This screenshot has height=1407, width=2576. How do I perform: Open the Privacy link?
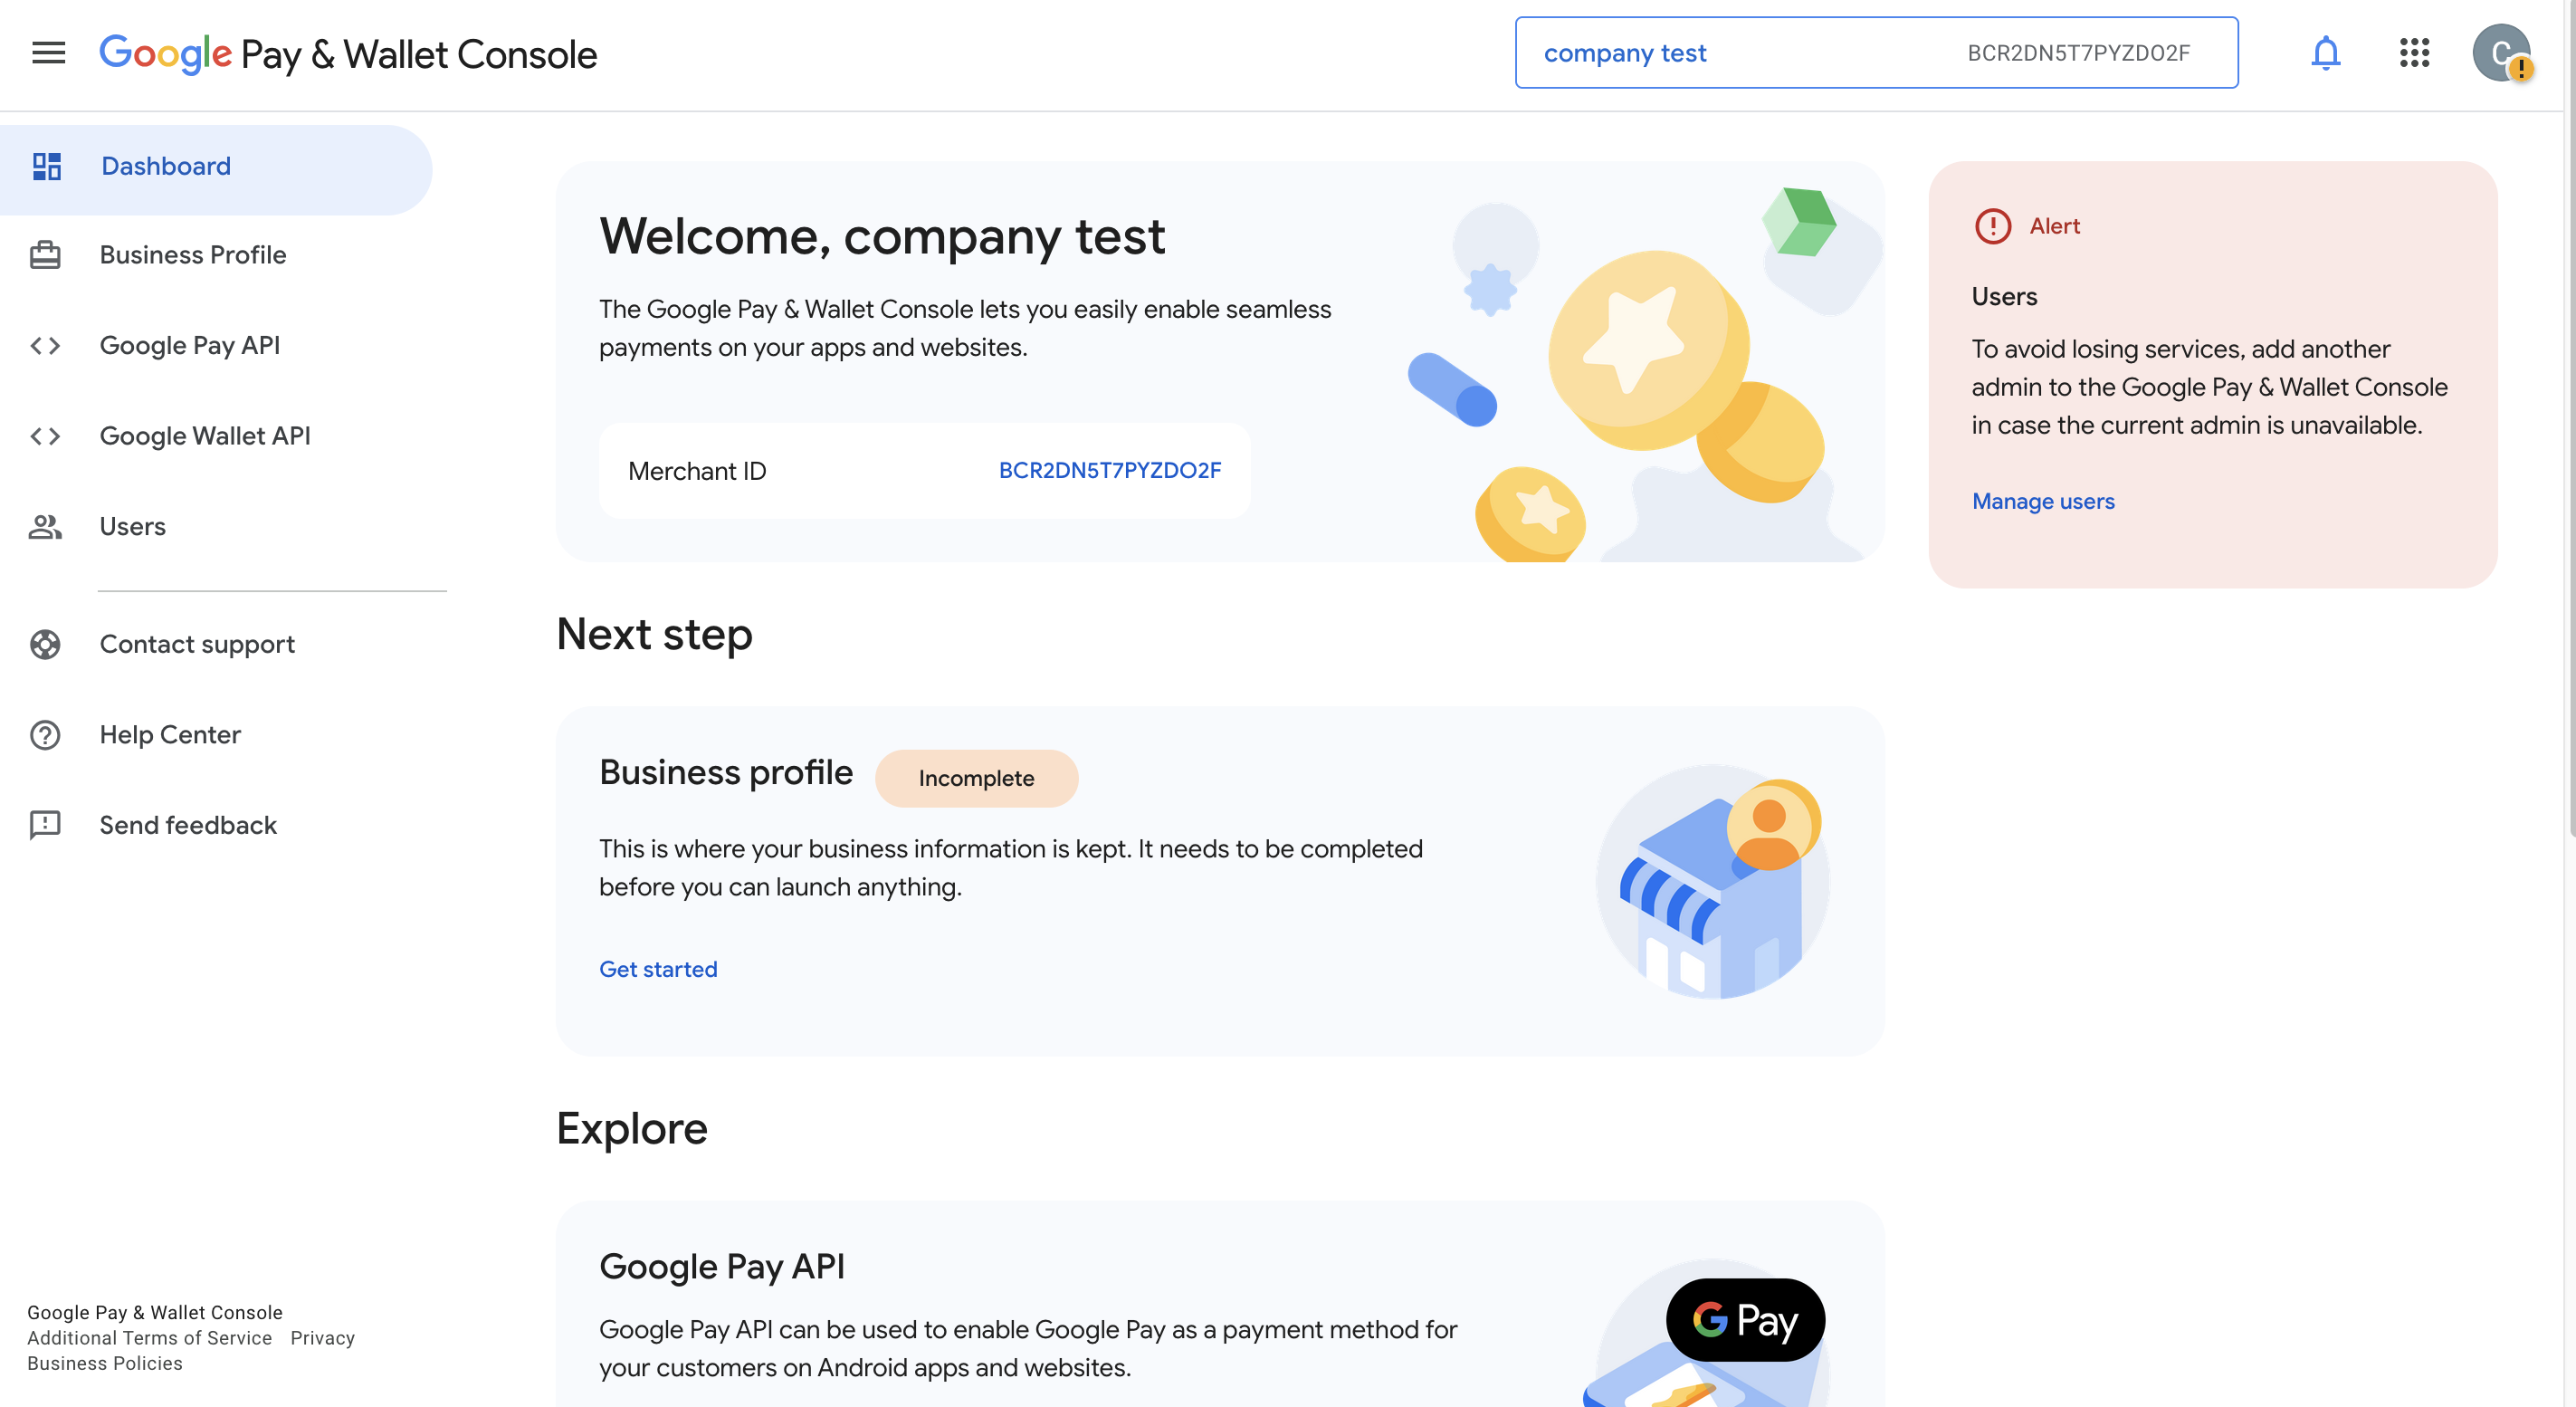pos(322,1338)
